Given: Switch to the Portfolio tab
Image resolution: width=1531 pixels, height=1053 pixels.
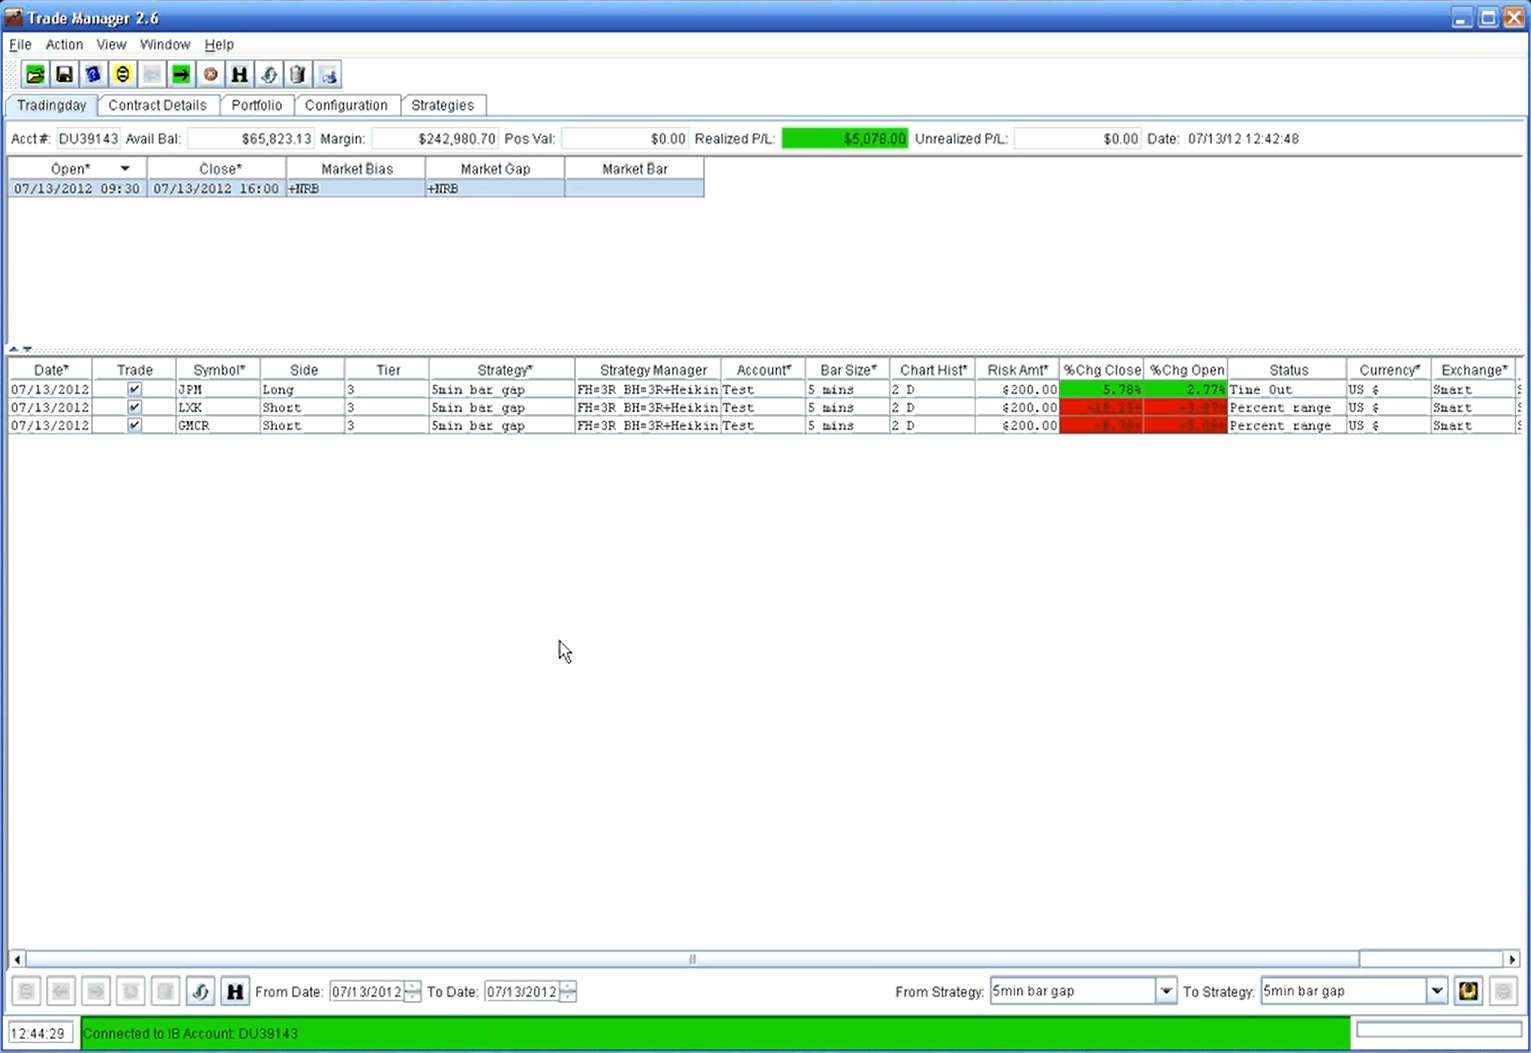Looking at the screenshot, I should point(257,105).
